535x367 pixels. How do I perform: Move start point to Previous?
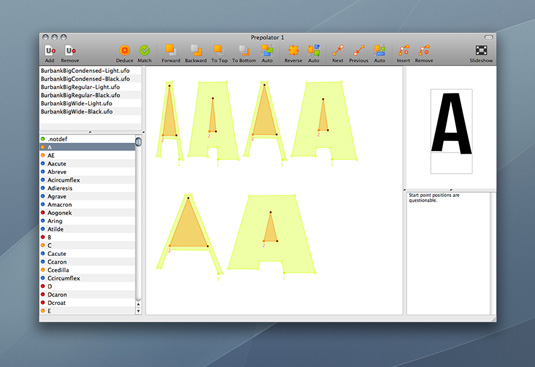pos(359,50)
